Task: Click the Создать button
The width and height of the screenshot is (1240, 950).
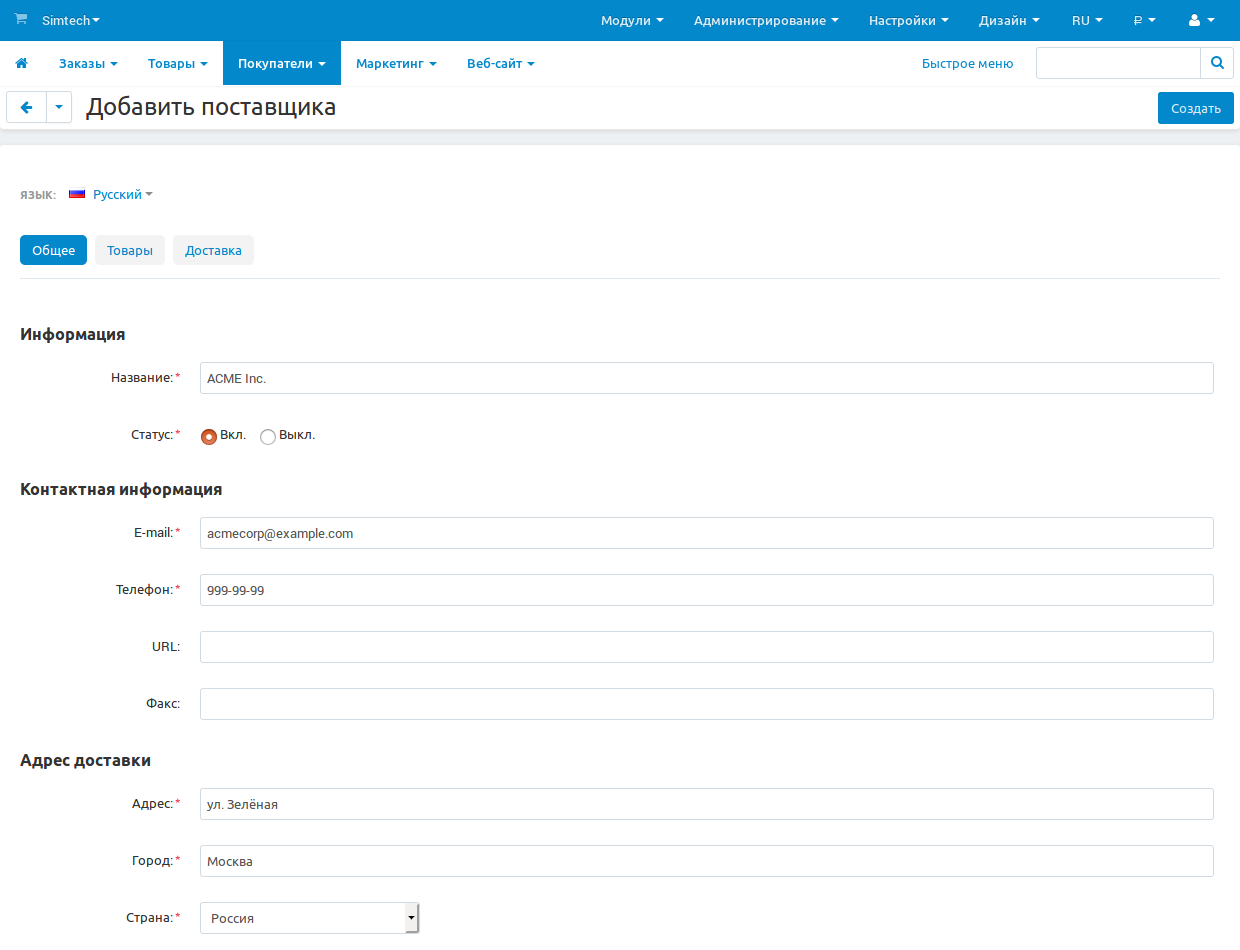Action: 1195,108
